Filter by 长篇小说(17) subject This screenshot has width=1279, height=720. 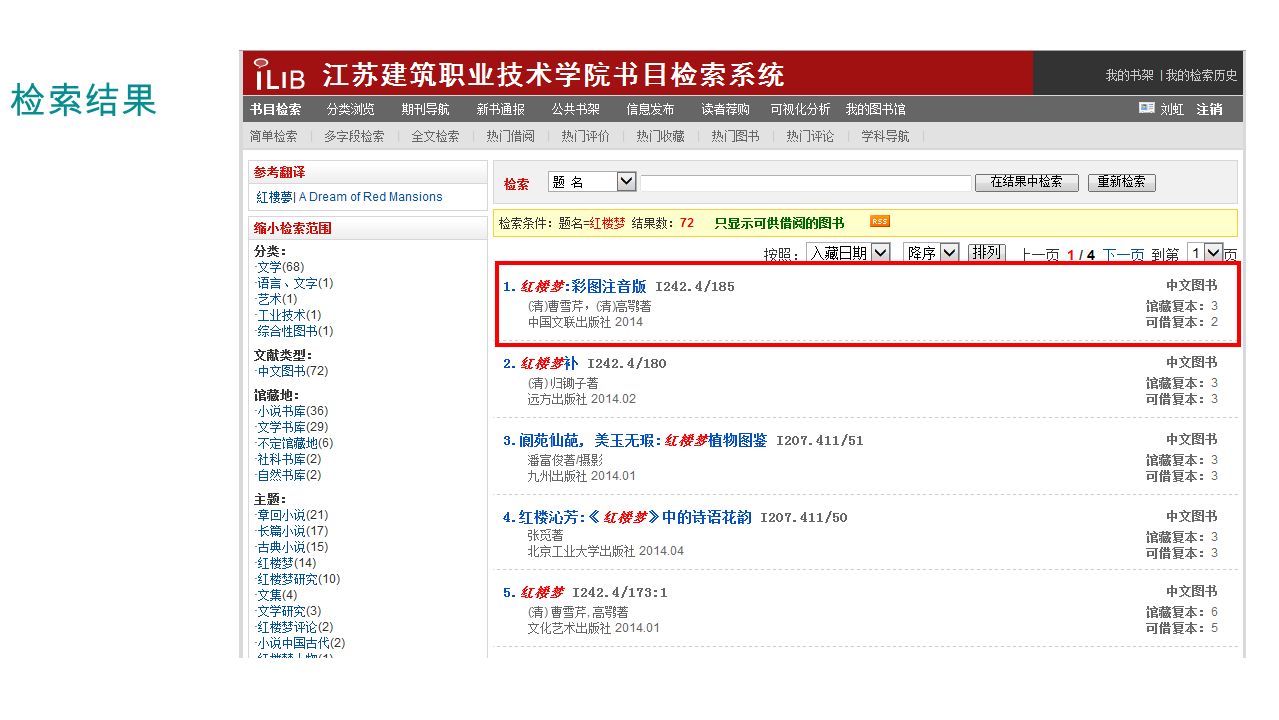click(x=293, y=531)
